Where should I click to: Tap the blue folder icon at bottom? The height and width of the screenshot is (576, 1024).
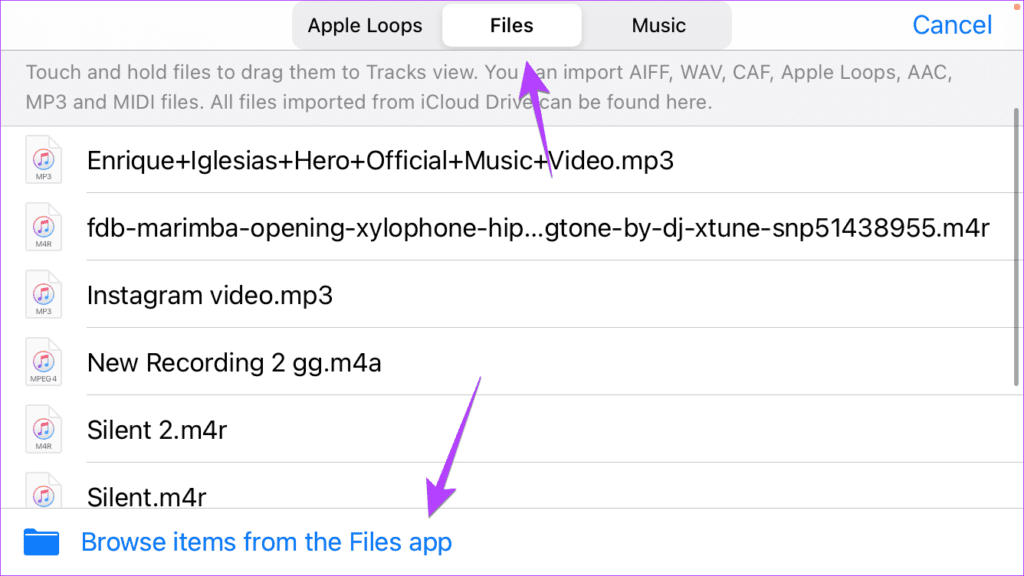[41, 542]
